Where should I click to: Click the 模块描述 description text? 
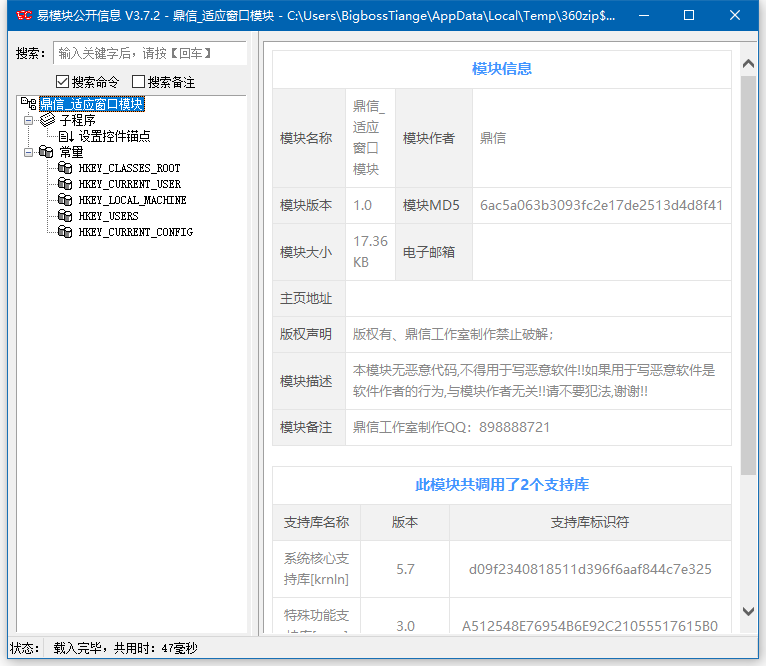[x=534, y=381]
